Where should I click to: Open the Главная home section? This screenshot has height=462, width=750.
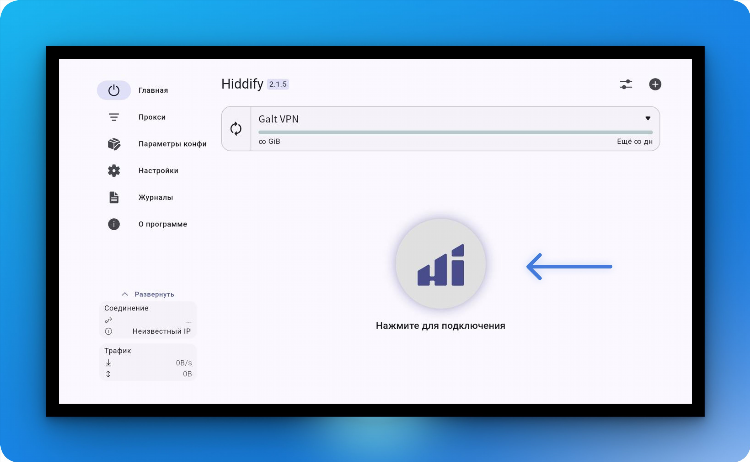click(153, 90)
